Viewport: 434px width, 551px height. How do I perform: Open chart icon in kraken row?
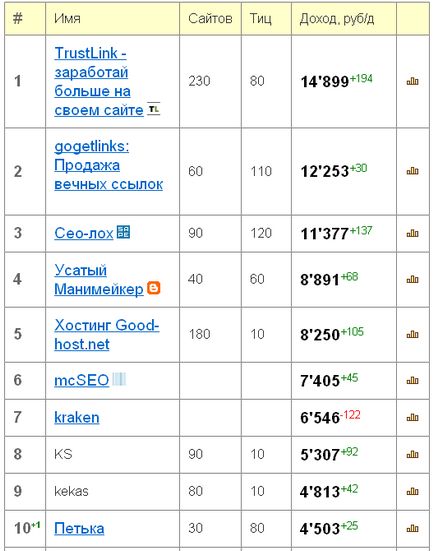412,417
